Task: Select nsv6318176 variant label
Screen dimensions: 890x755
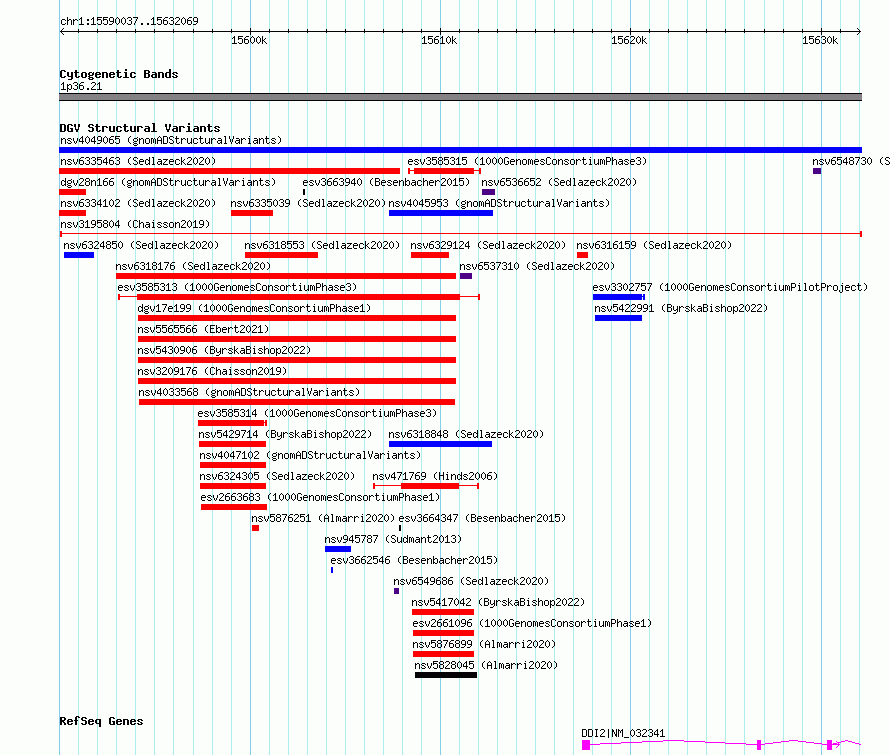Action: [x=193, y=266]
